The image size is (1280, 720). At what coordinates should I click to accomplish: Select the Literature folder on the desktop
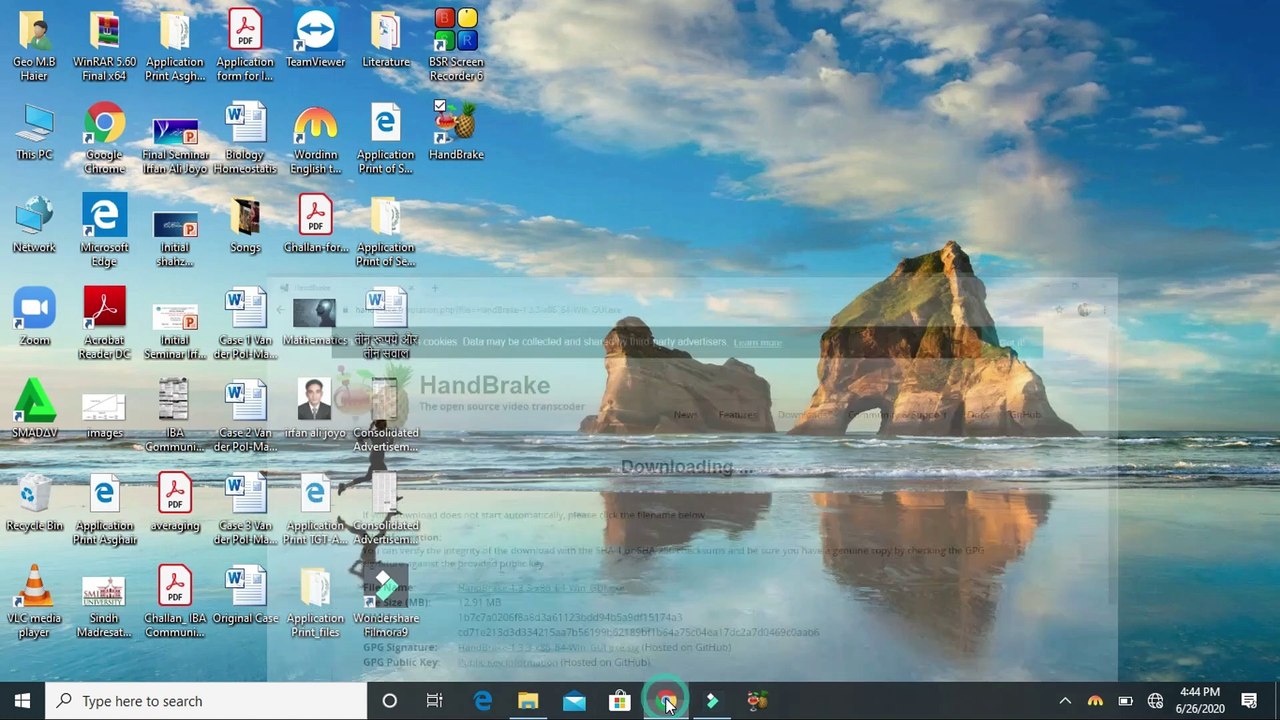pos(386,40)
